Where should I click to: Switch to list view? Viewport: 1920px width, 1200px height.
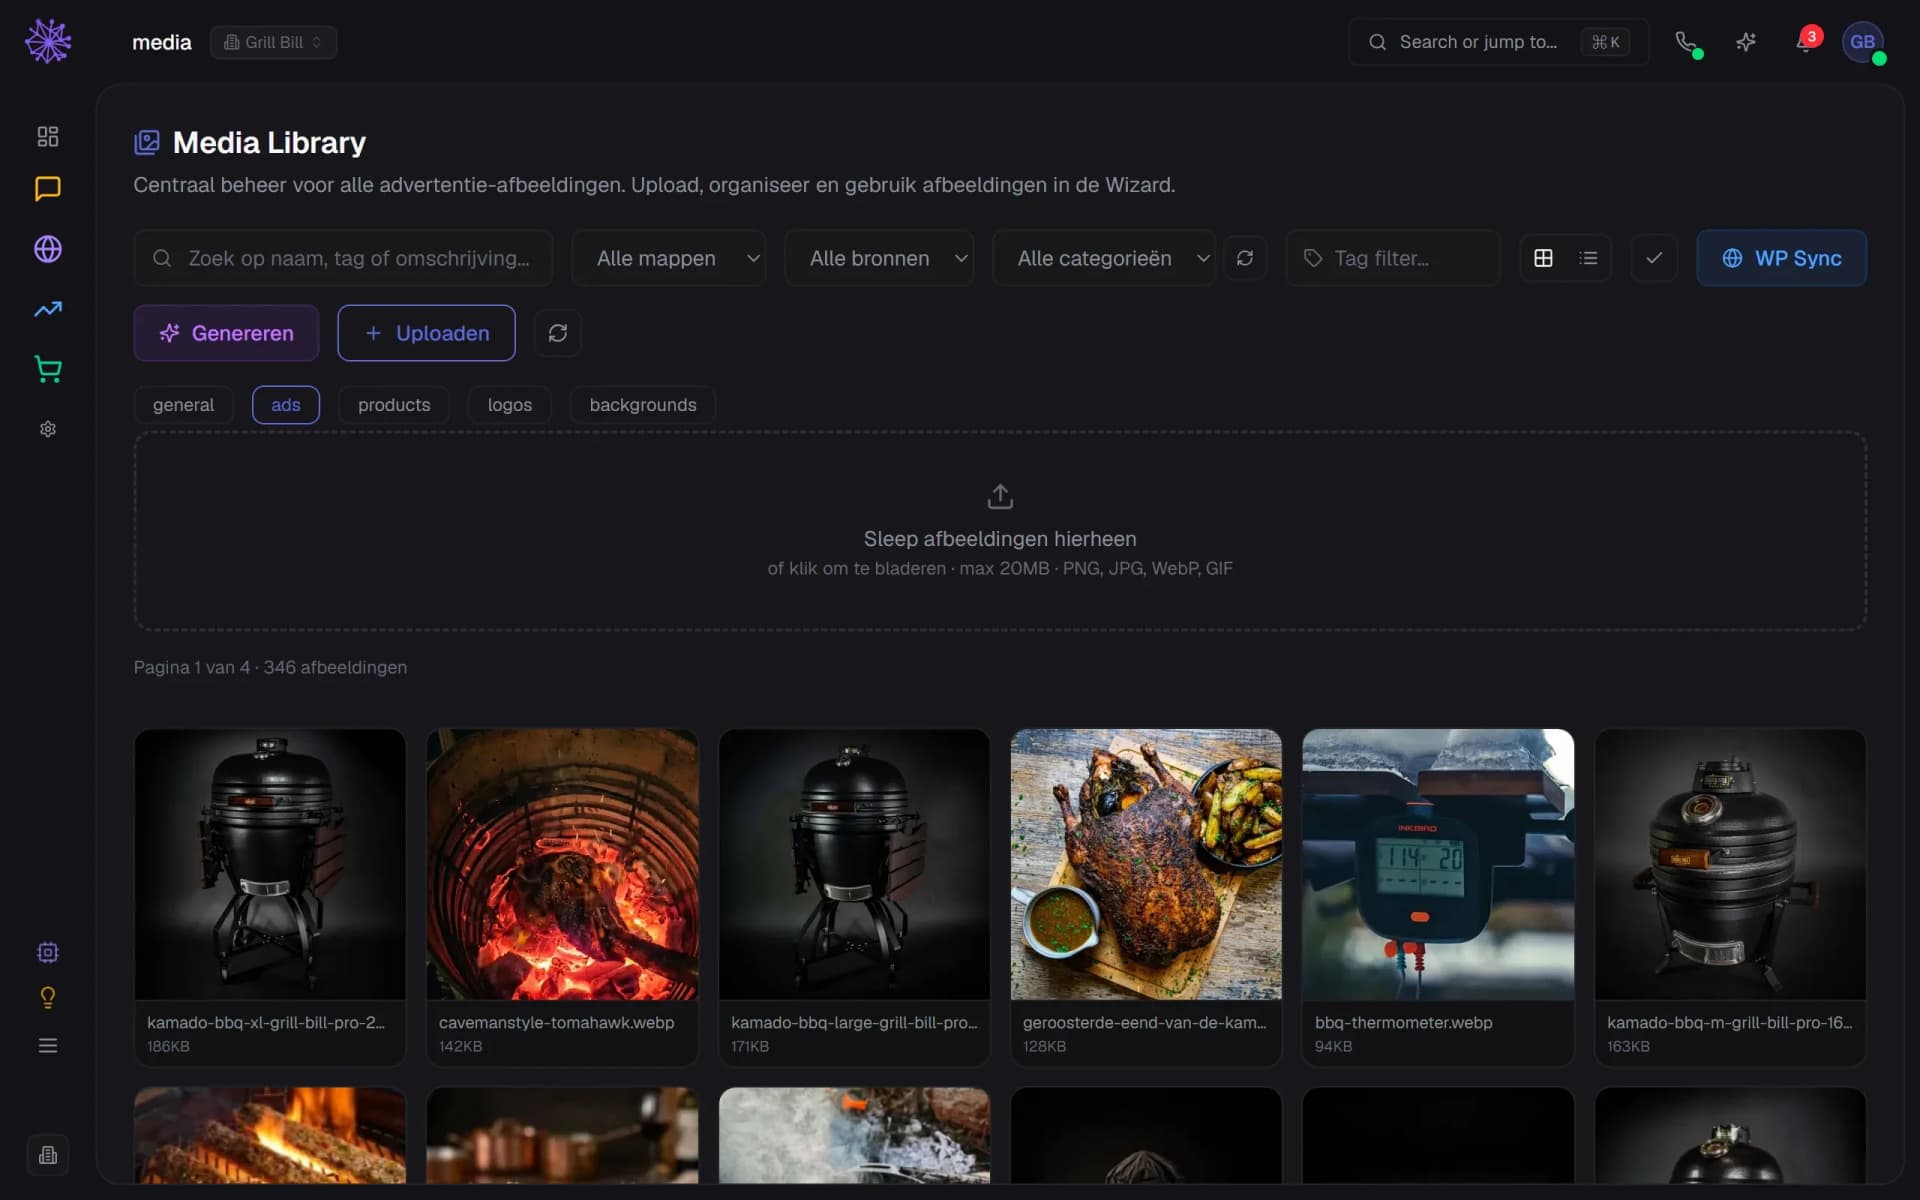point(1588,258)
